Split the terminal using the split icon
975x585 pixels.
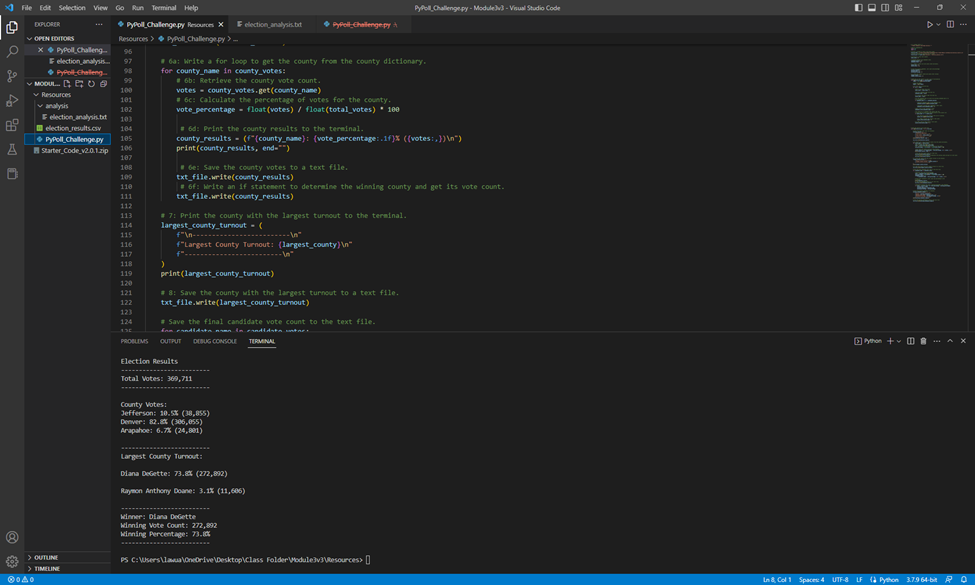click(x=911, y=341)
